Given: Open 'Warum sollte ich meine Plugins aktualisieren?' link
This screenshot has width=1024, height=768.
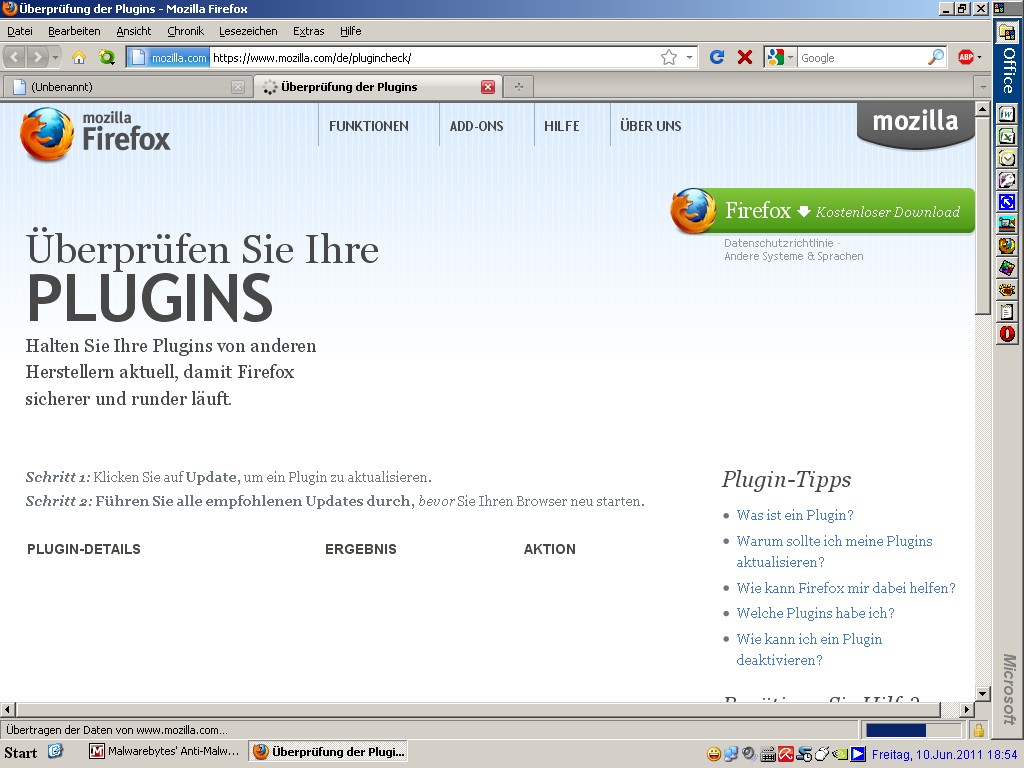Looking at the screenshot, I should click(834, 551).
